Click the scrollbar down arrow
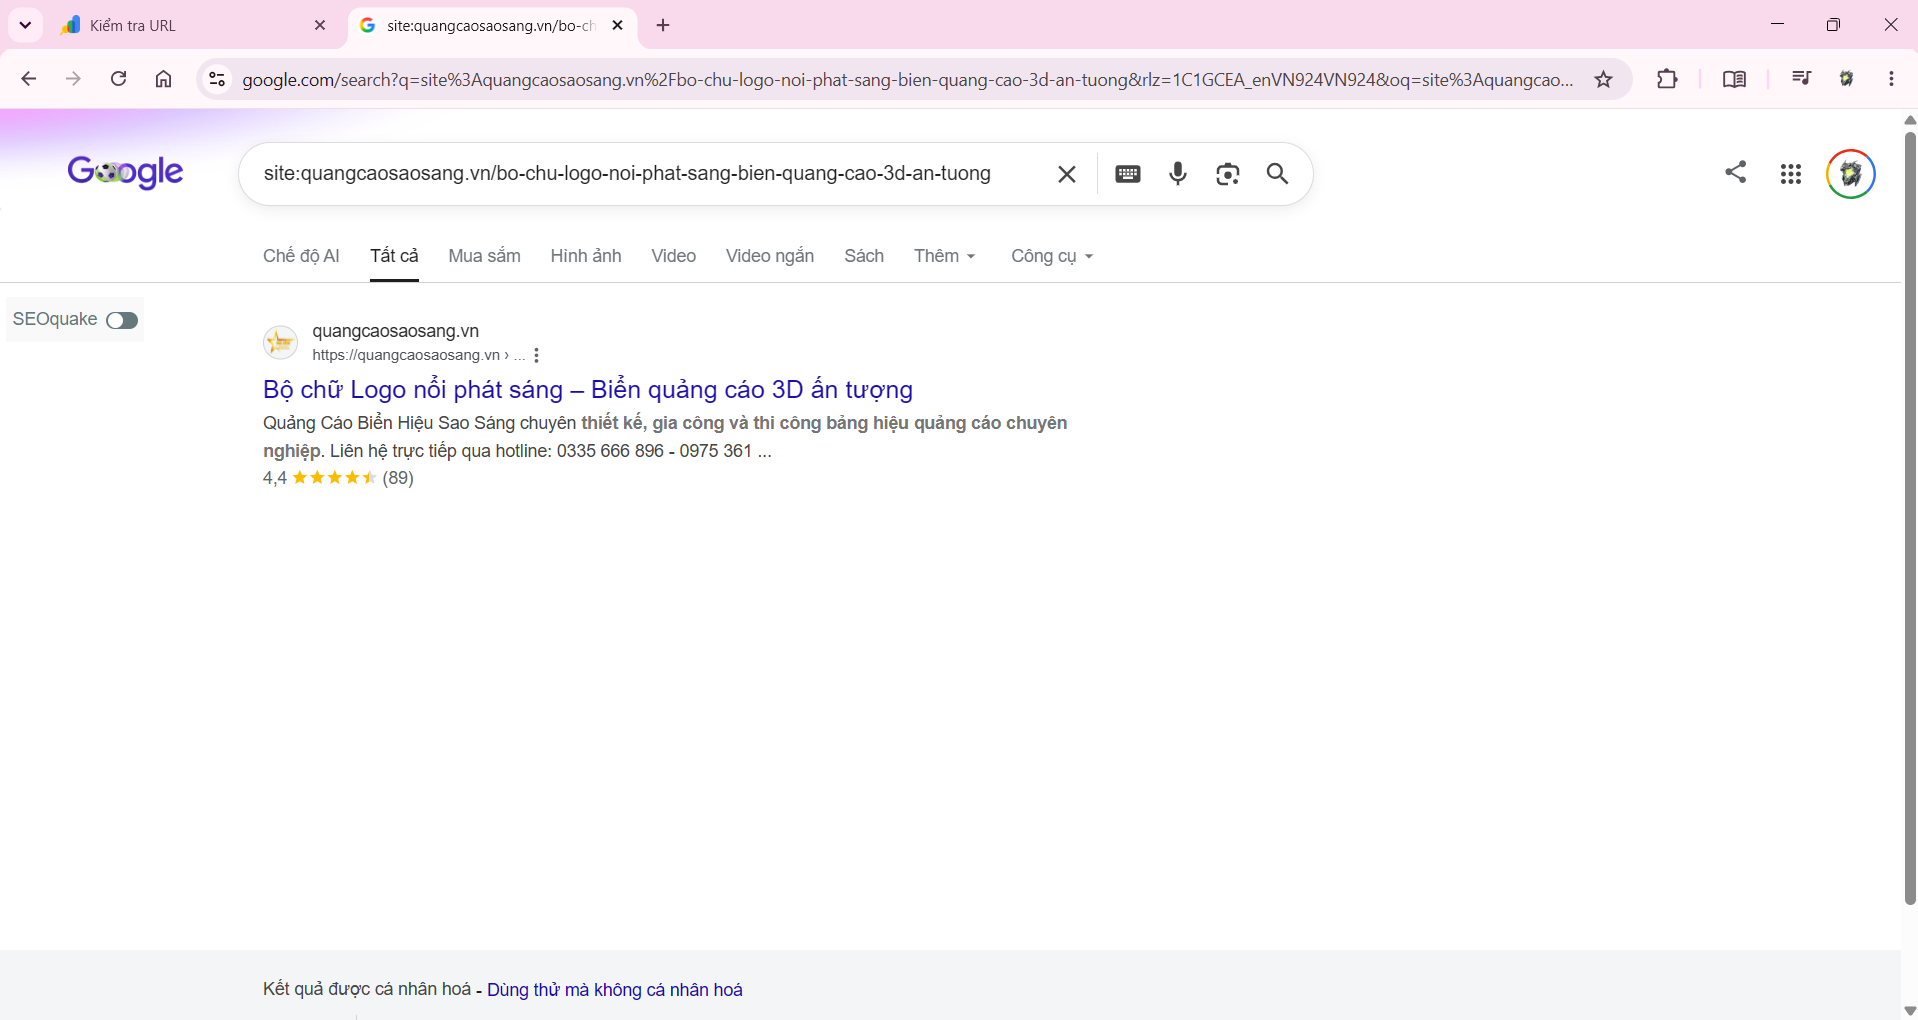Image resolution: width=1918 pixels, height=1020 pixels. [x=1909, y=1011]
